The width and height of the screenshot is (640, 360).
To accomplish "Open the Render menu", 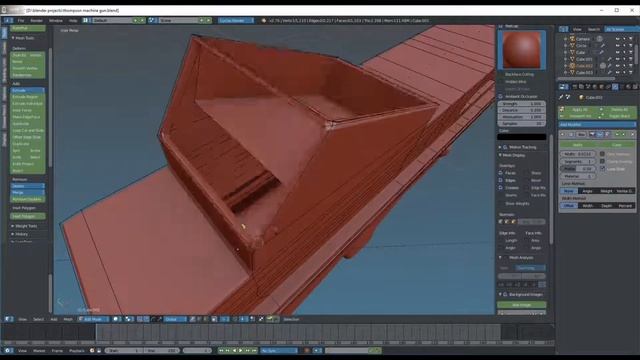I will (36, 20).
